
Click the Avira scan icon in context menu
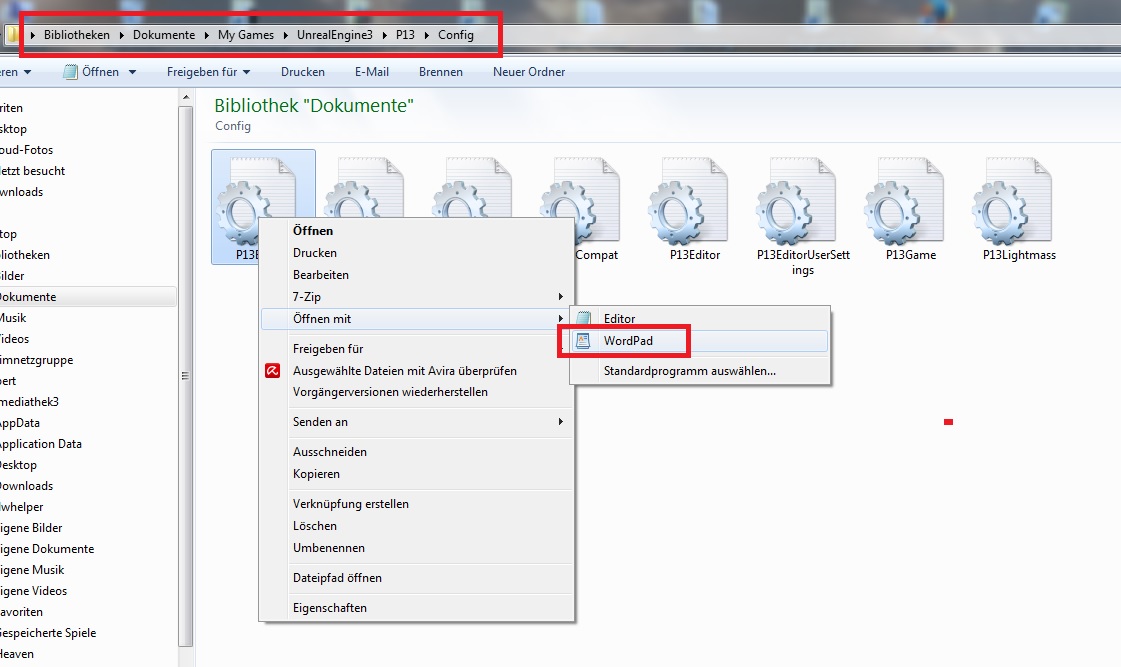[x=272, y=370]
